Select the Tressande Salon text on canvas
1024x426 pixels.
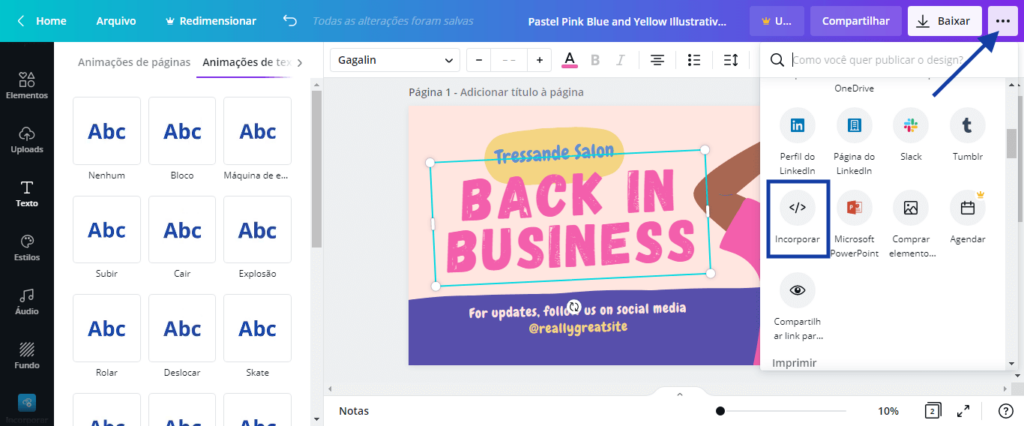[554, 154]
